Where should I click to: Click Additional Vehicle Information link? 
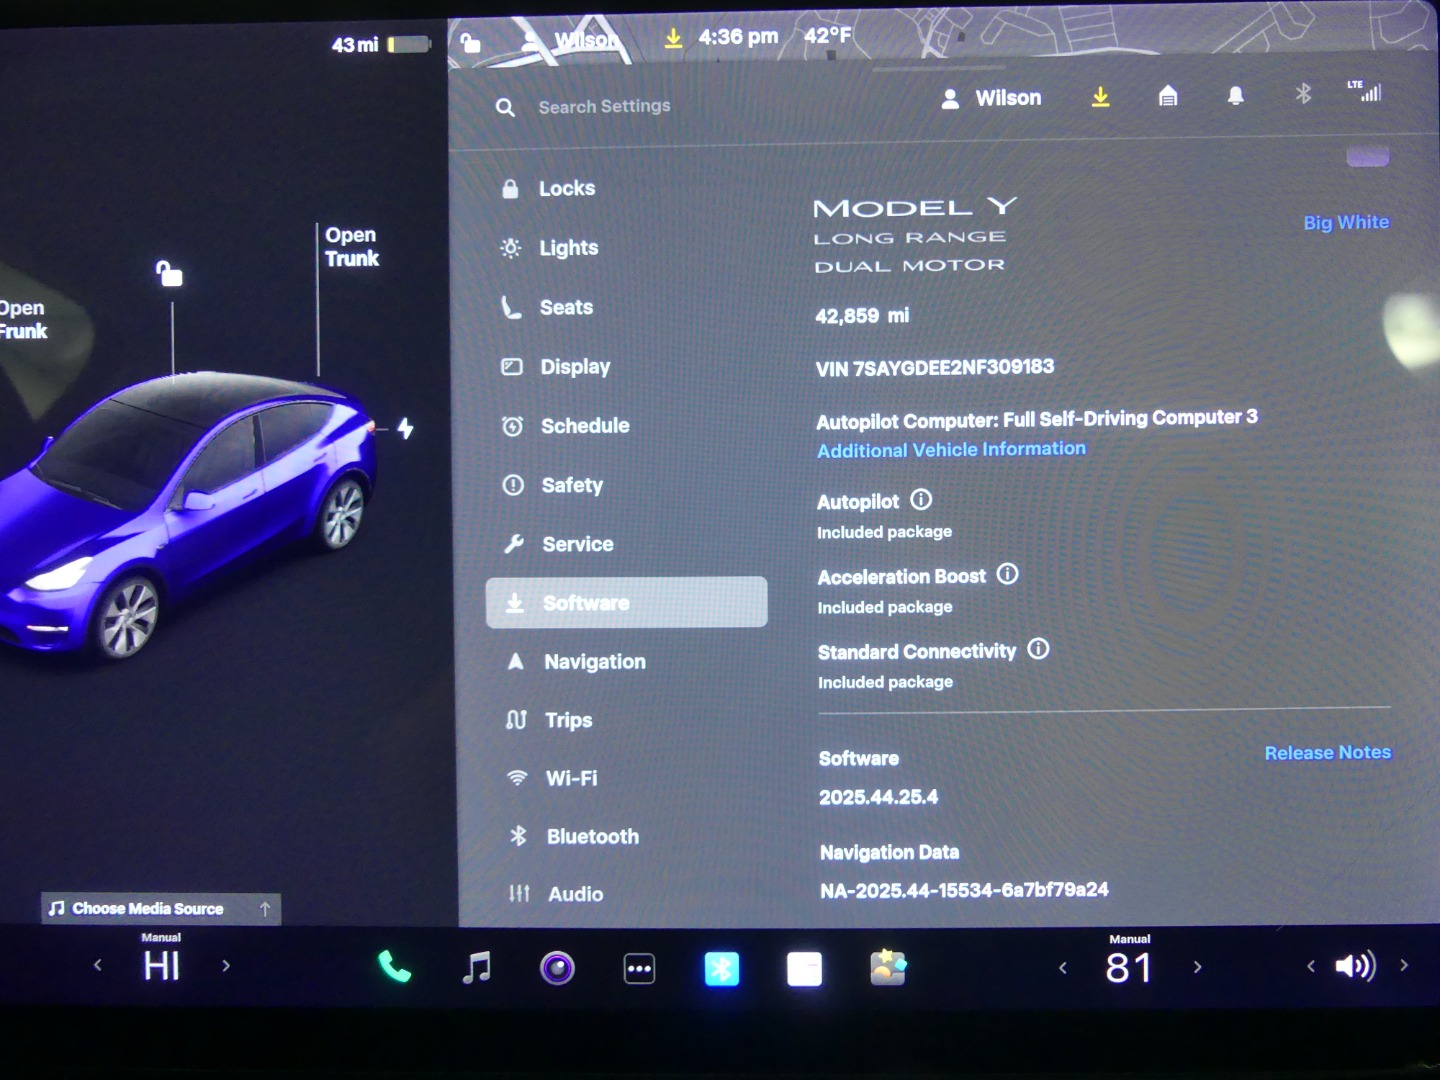[951, 450]
